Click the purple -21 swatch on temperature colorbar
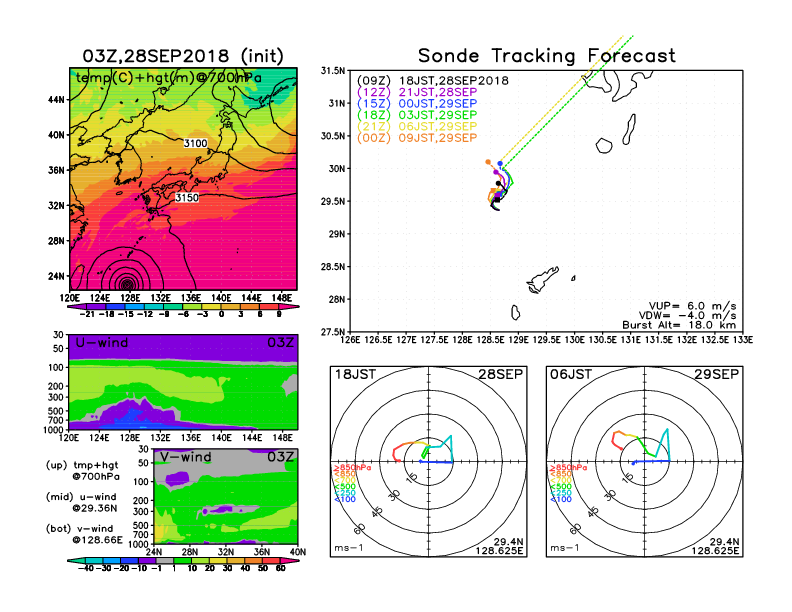Image resolution: width=792 pixels, height=612 pixels. tap(76, 307)
